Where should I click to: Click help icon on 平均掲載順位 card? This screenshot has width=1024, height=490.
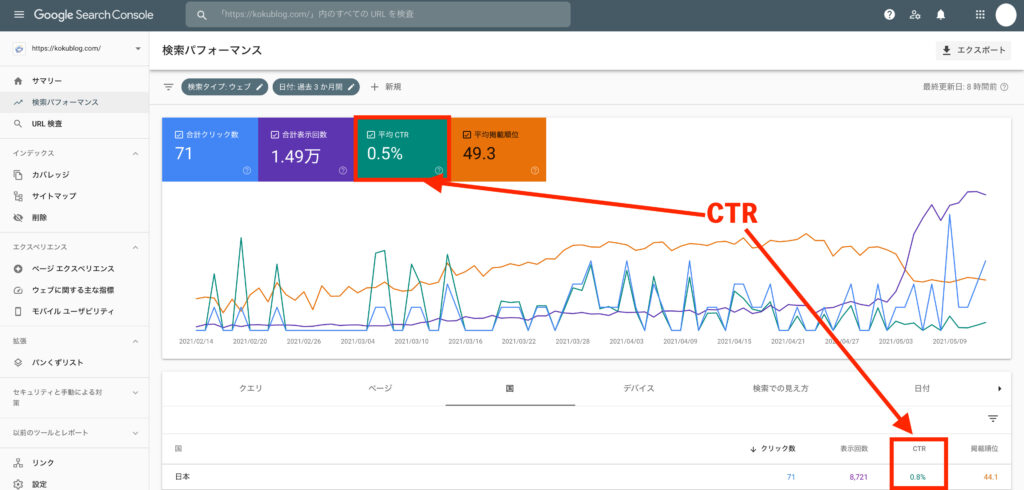535,171
